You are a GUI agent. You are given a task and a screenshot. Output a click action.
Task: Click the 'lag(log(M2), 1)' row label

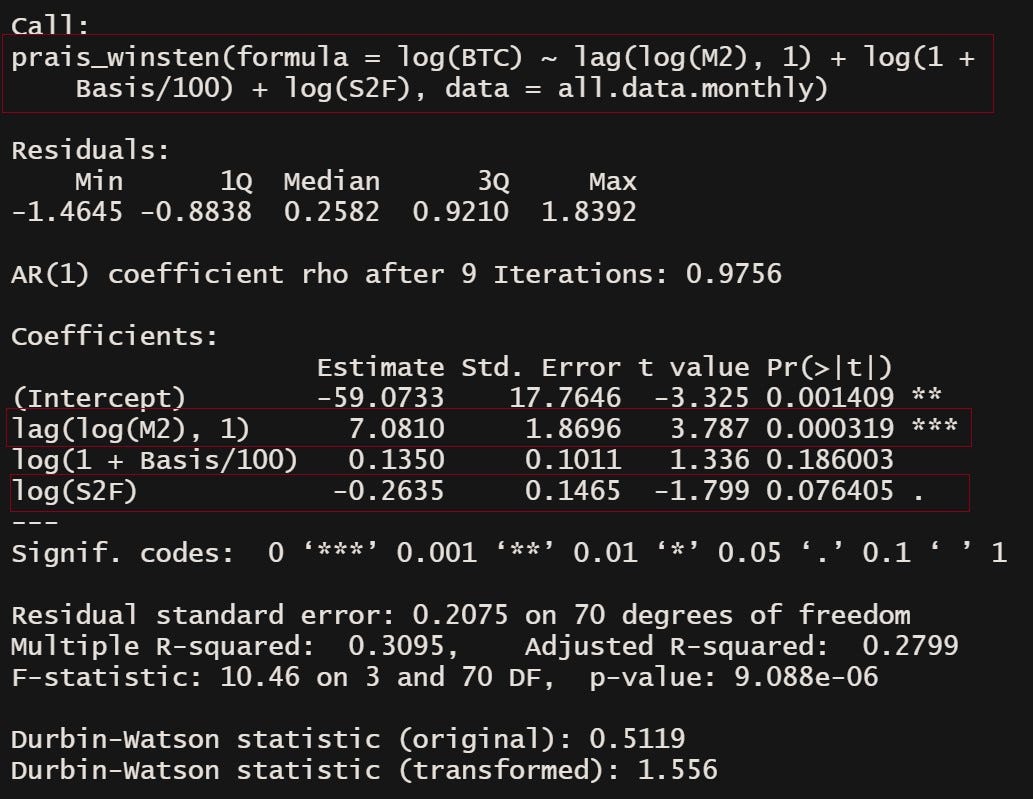click(131, 429)
